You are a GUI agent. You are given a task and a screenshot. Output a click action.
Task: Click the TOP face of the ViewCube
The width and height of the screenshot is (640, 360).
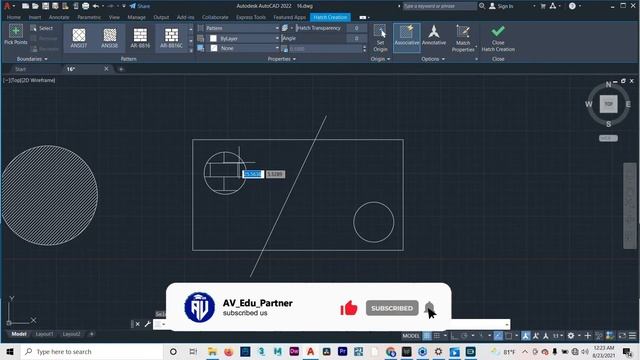pyautogui.click(x=608, y=104)
